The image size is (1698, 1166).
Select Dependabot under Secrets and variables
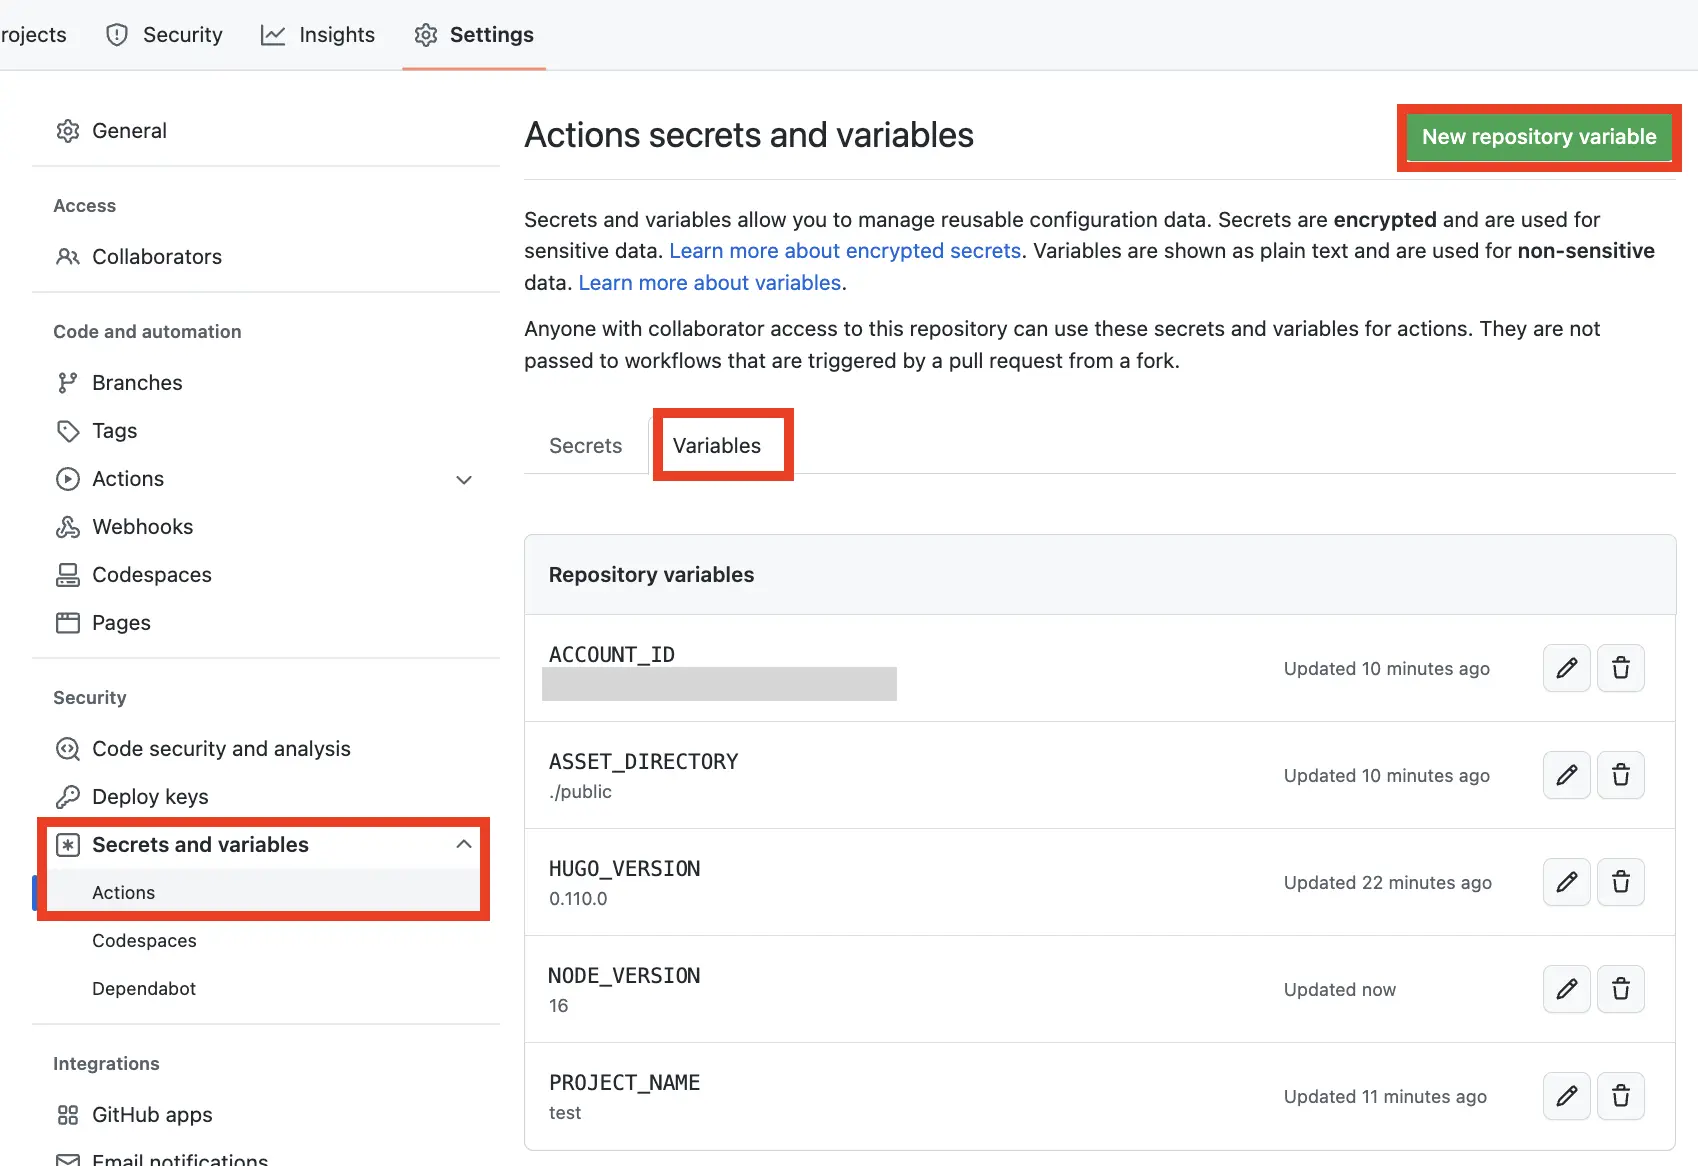coord(144,988)
